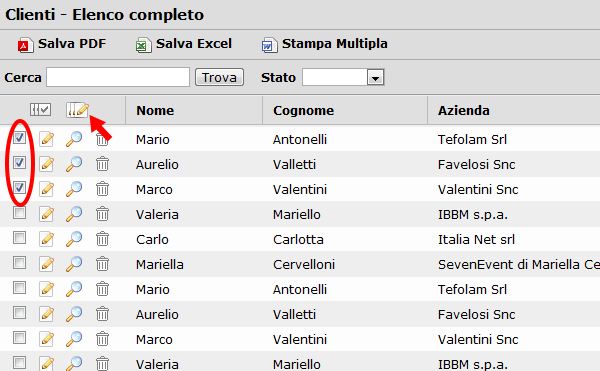This screenshot has height=371, width=600.
Task: Uncheck the checkbox for Mario Antonelli's first row
Action: click(x=20, y=137)
